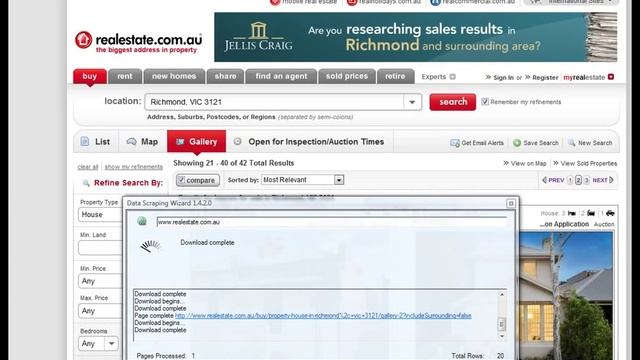Click the log scrollbar down arrow
The image size is (640, 360).
502,337
